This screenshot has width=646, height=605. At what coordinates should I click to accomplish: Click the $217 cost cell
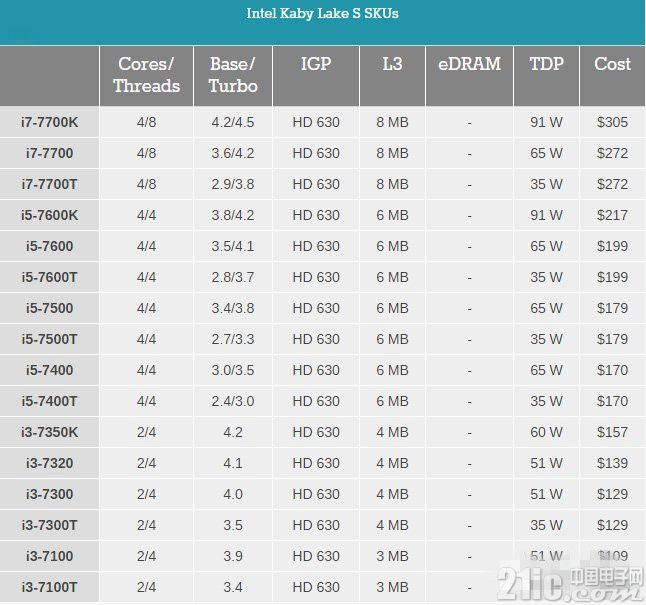(x=612, y=215)
